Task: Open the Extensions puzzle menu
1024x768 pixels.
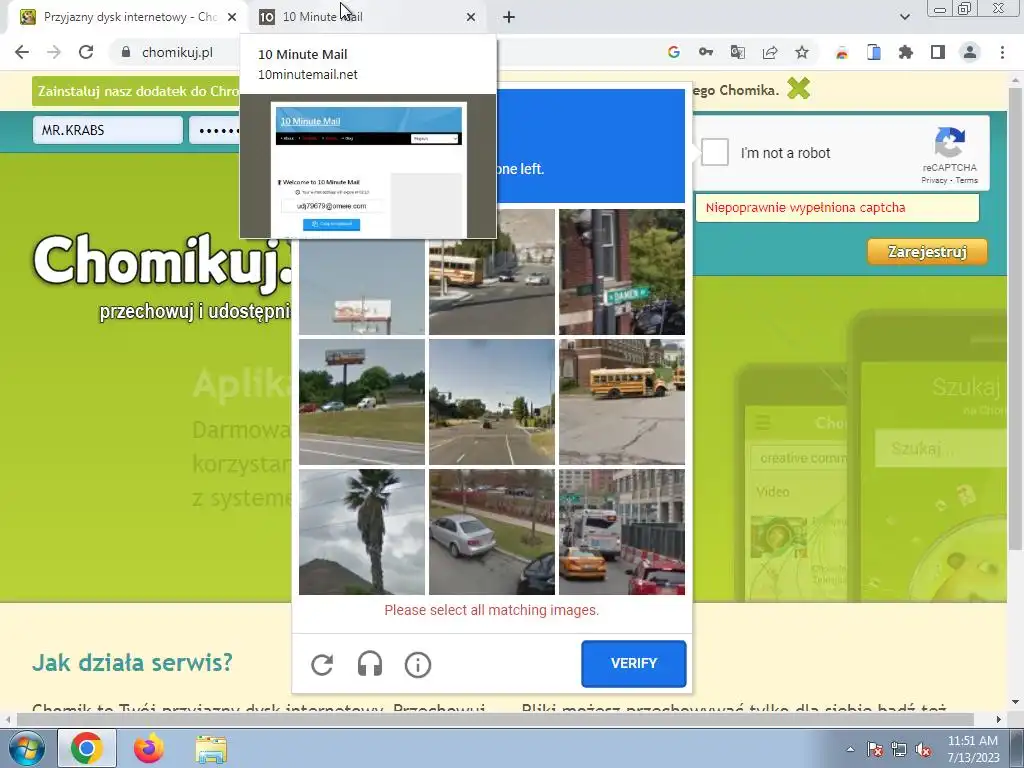Action: [906, 52]
